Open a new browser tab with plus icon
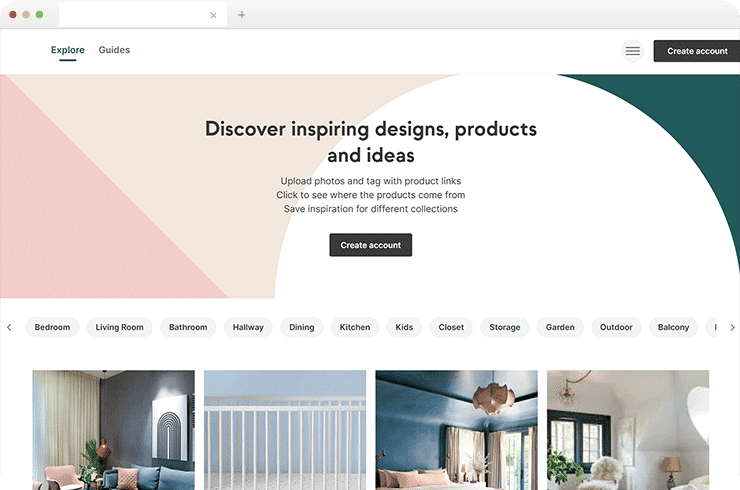Image resolution: width=740 pixels, height=490 pixels. [x=242, y=15]
